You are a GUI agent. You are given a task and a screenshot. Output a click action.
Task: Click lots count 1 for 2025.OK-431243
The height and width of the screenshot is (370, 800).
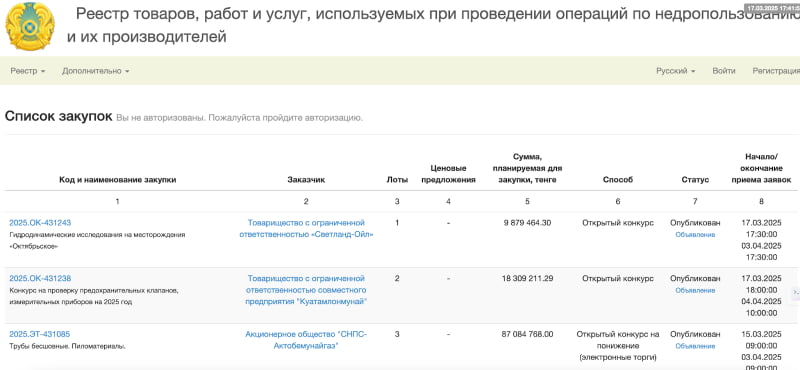click(x=397, y=223)
